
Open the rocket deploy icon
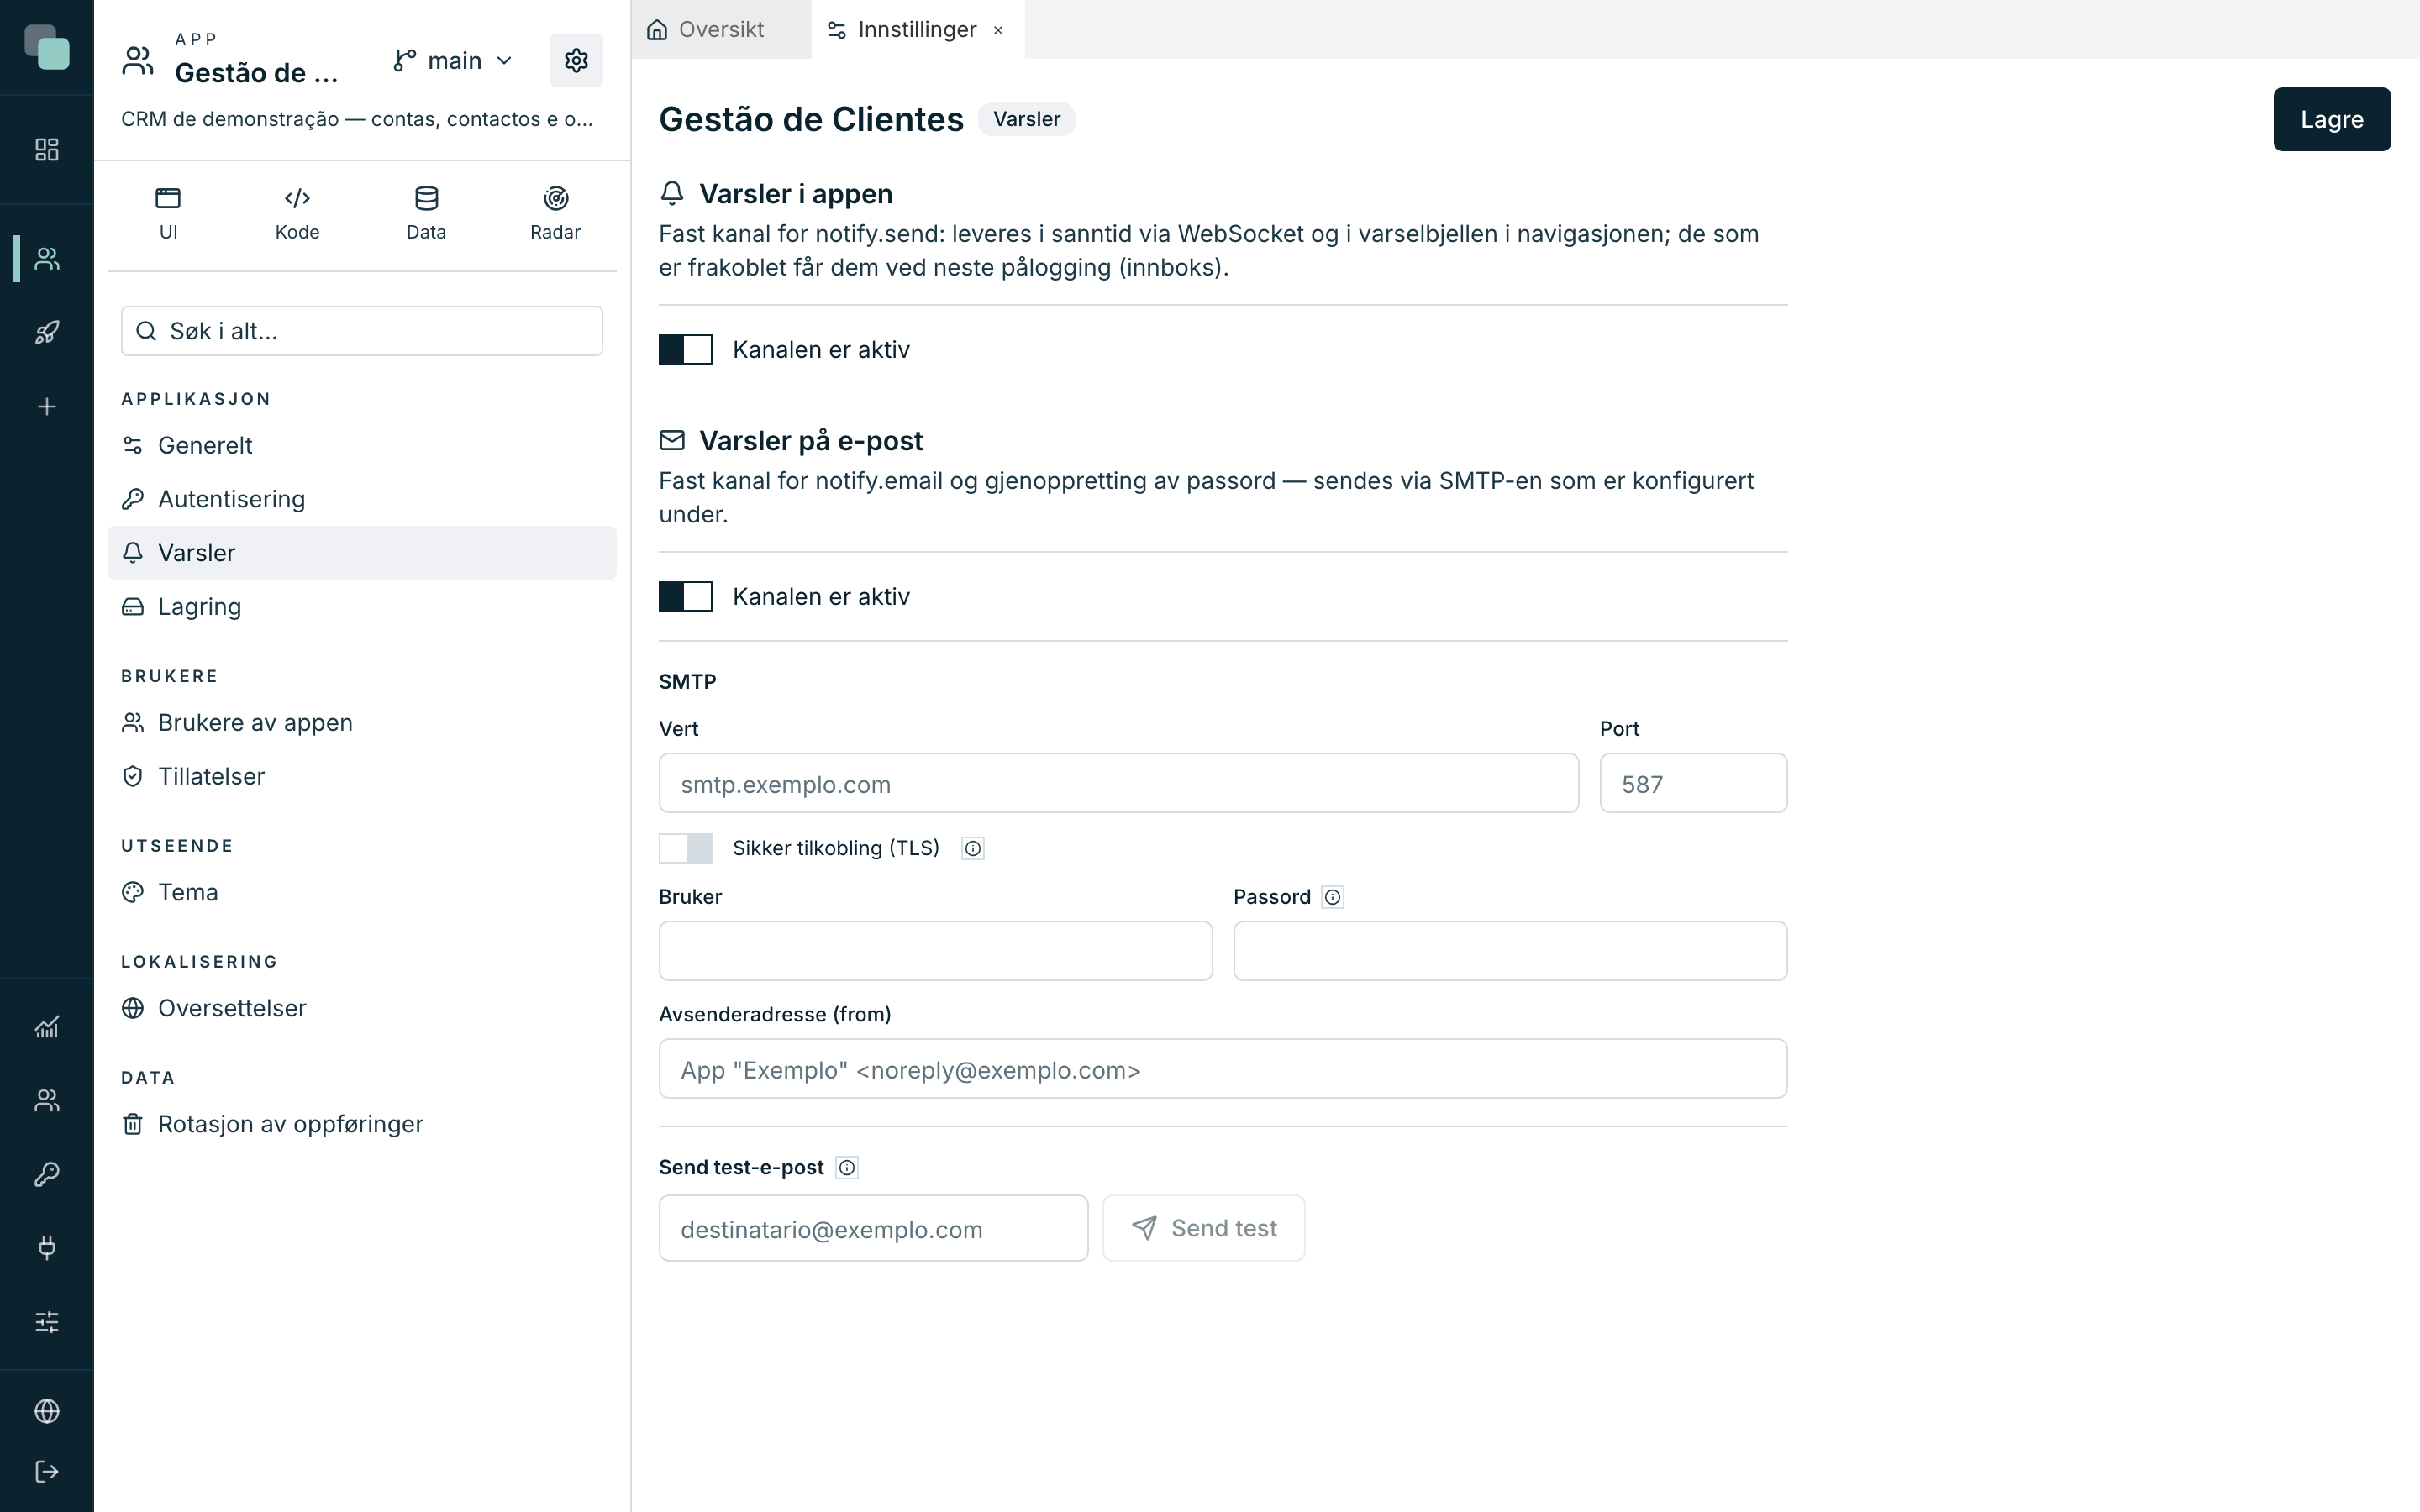(x=47, y=332)
